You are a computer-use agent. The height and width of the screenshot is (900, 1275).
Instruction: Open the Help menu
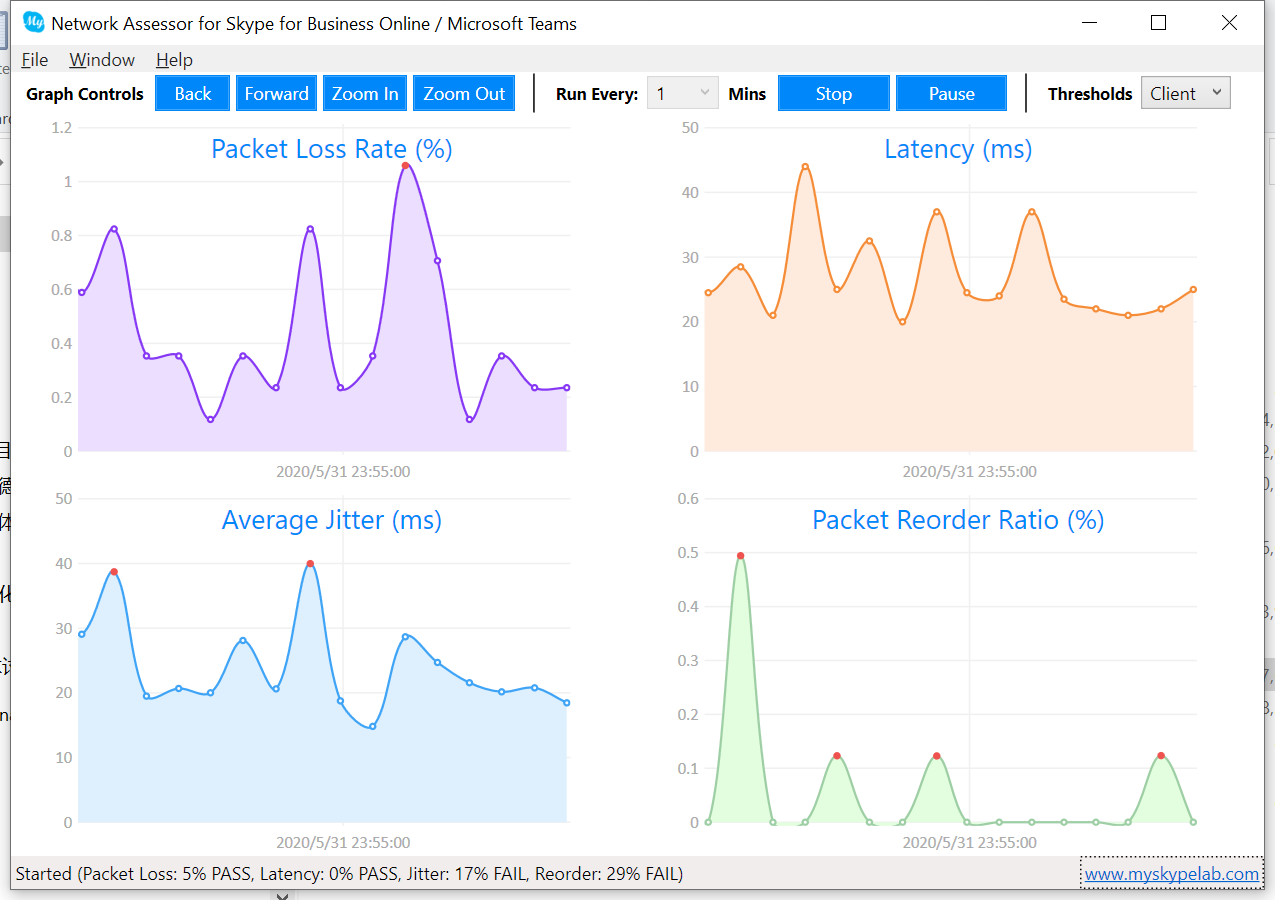coord(174,60)
